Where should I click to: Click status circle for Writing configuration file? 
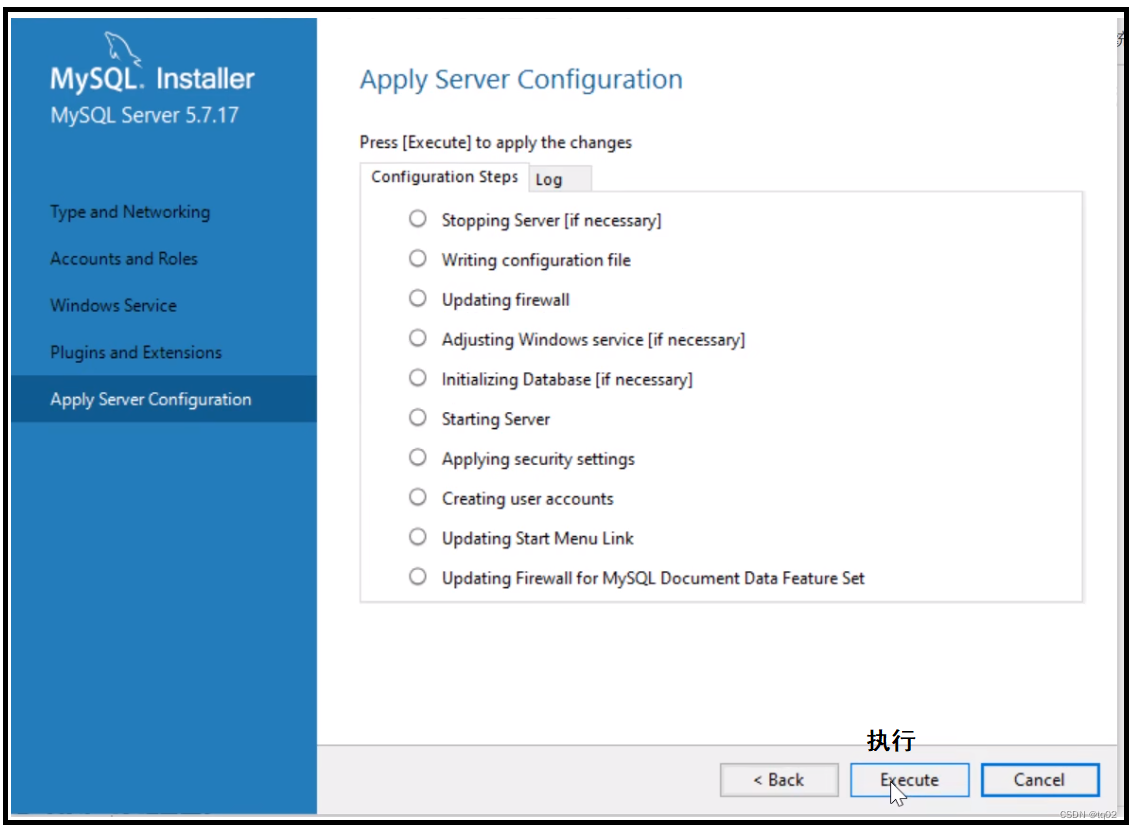pyautogui.click(x=417, y=259)
